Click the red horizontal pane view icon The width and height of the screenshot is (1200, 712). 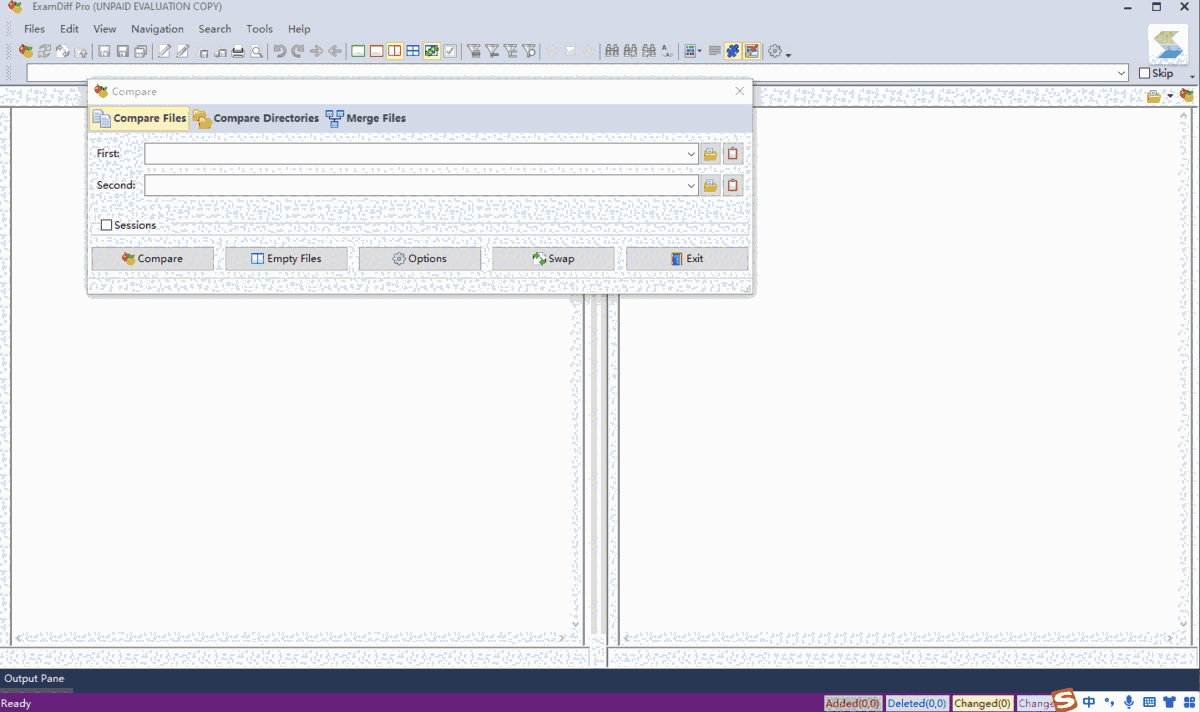[376, 51]
